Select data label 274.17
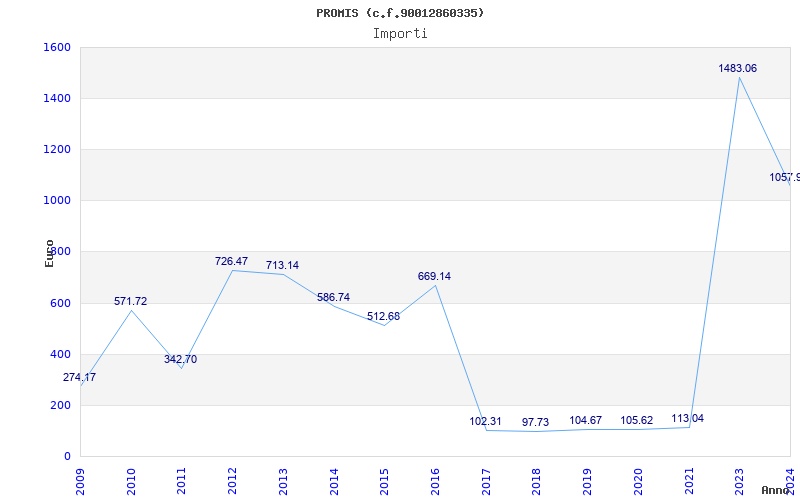The width and height of the screenshot is (800, 500). (x=79, y=378)
